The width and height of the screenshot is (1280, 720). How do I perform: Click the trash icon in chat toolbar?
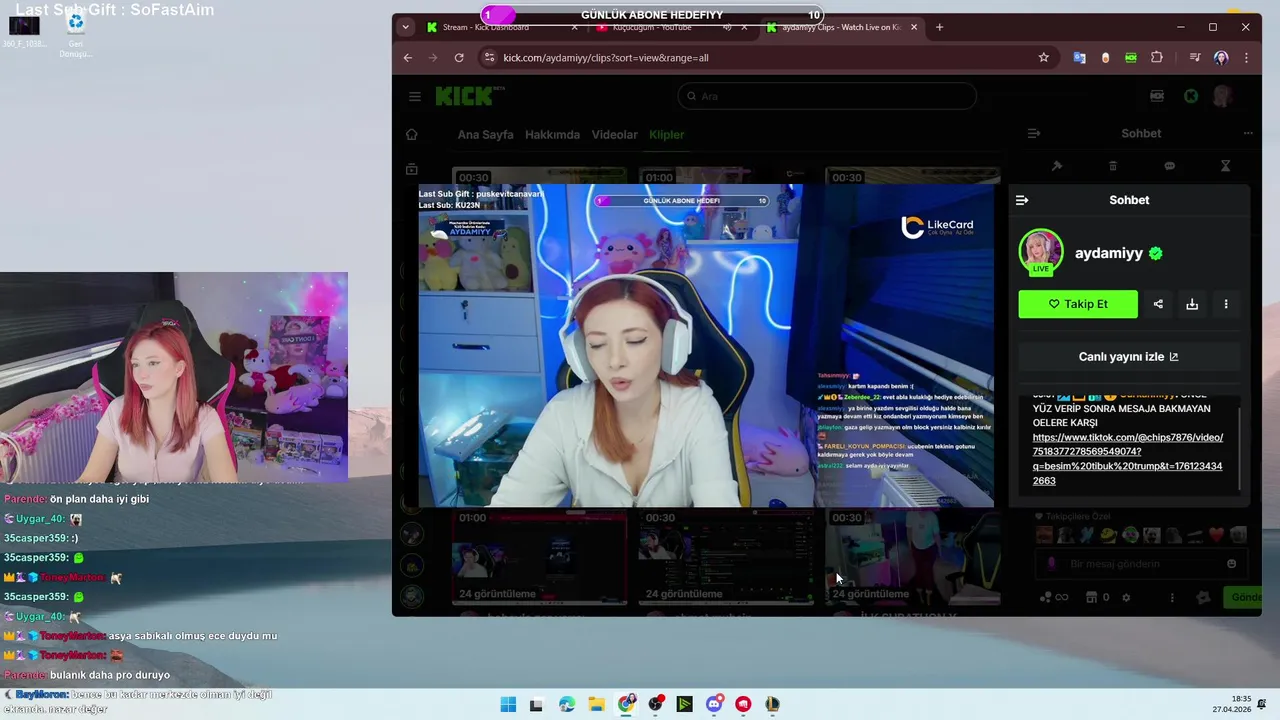(x=1113, y=166)
